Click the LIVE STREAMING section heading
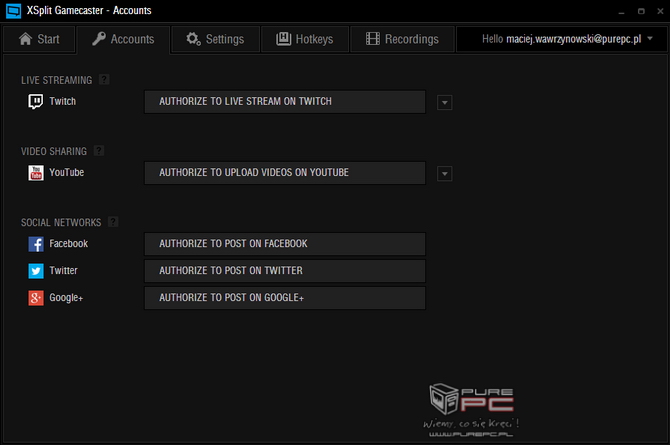 [x=56, y=80]
